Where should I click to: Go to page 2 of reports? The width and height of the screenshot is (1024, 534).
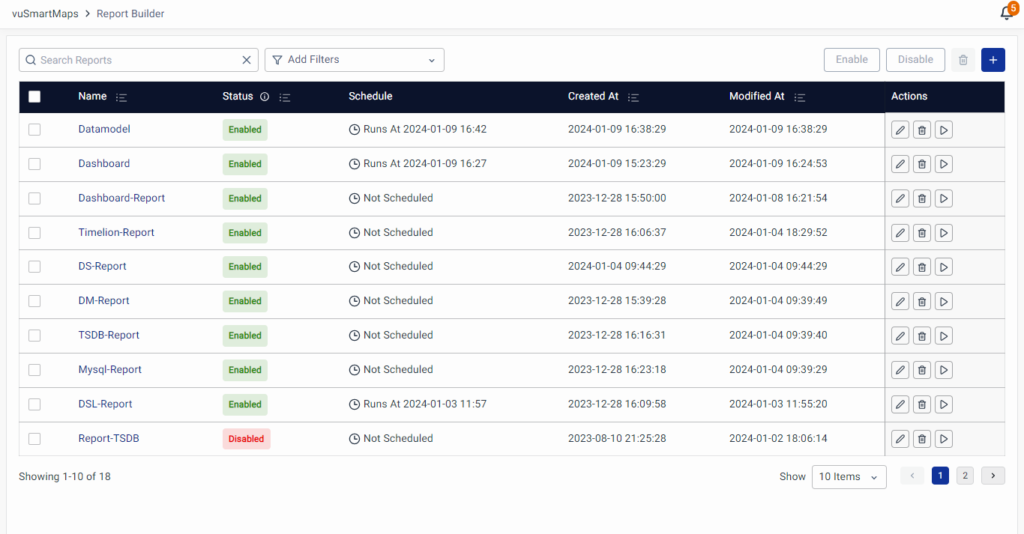coord(965,476)
